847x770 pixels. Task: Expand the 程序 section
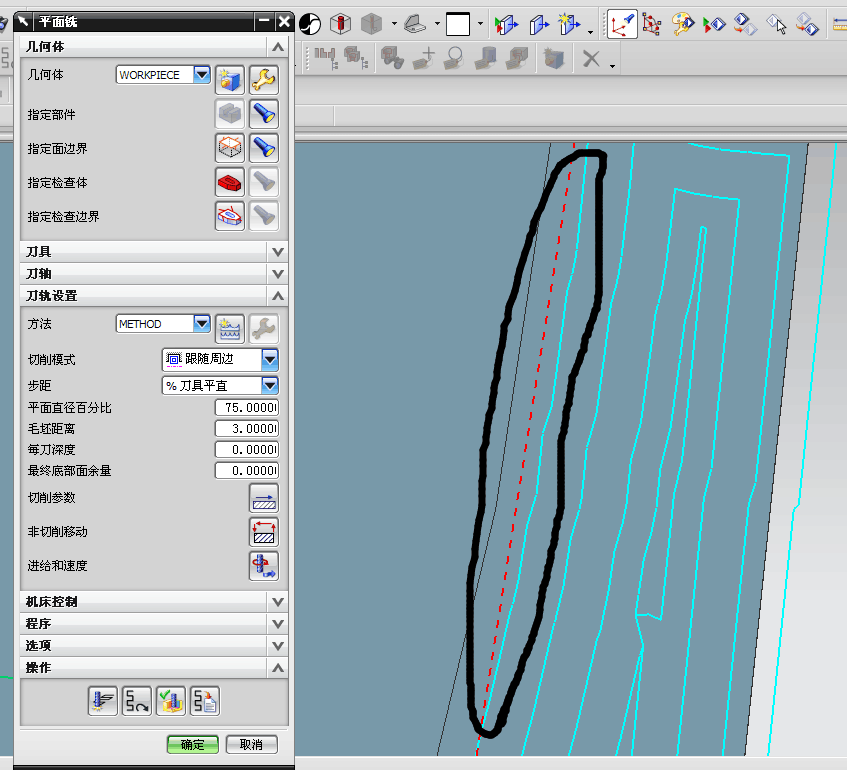(278, 624)
